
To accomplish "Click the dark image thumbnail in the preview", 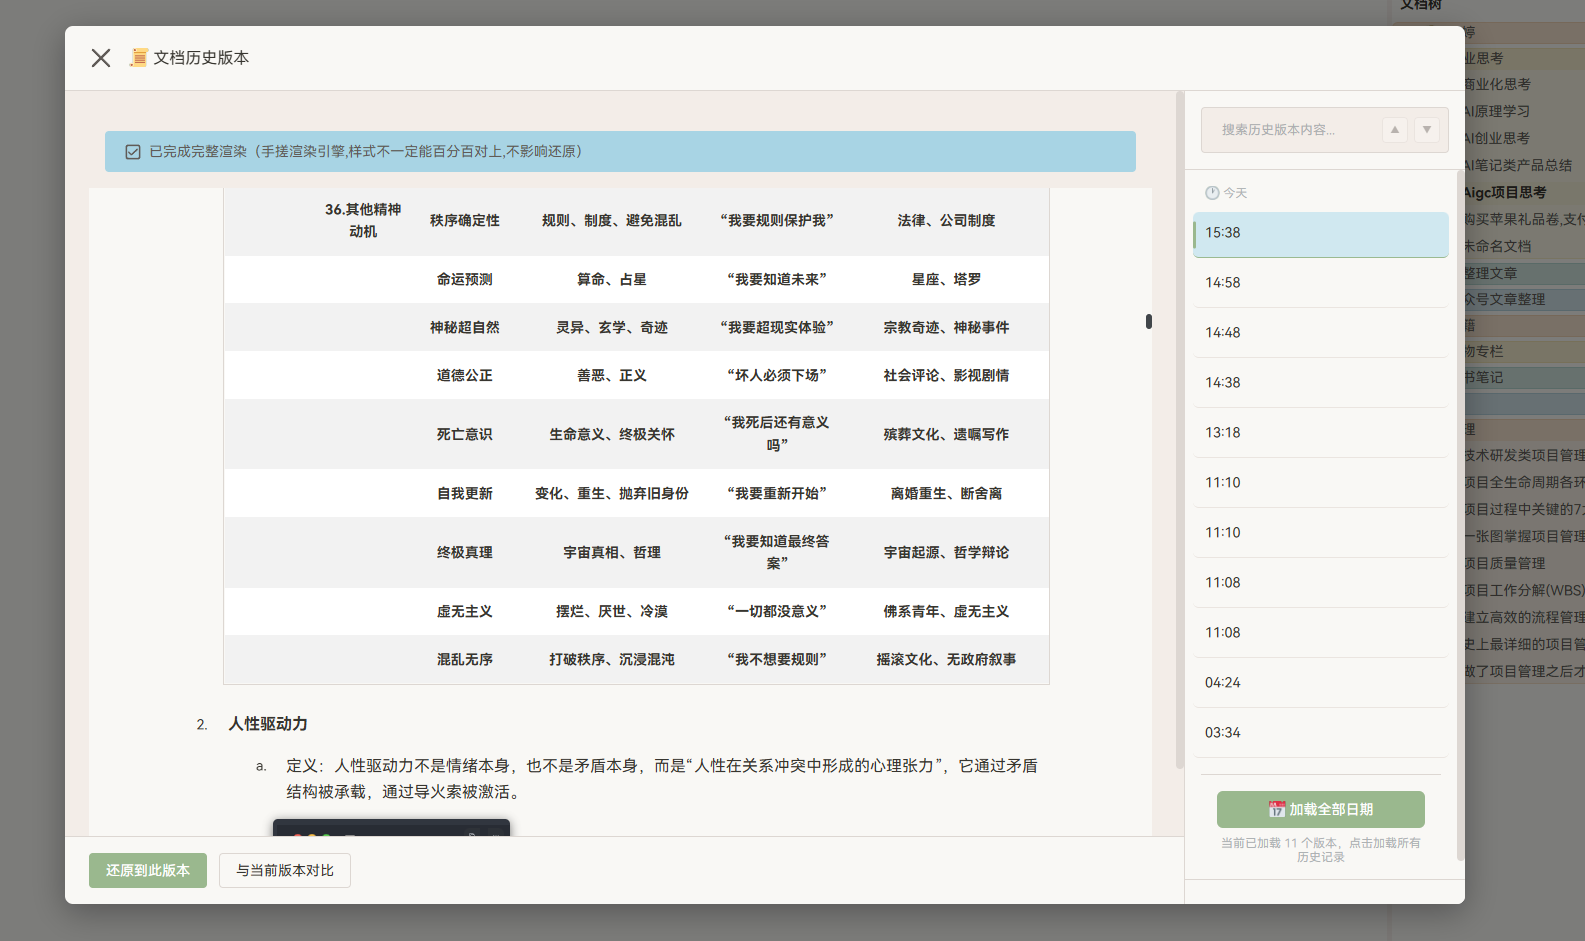I will point(391,828).
